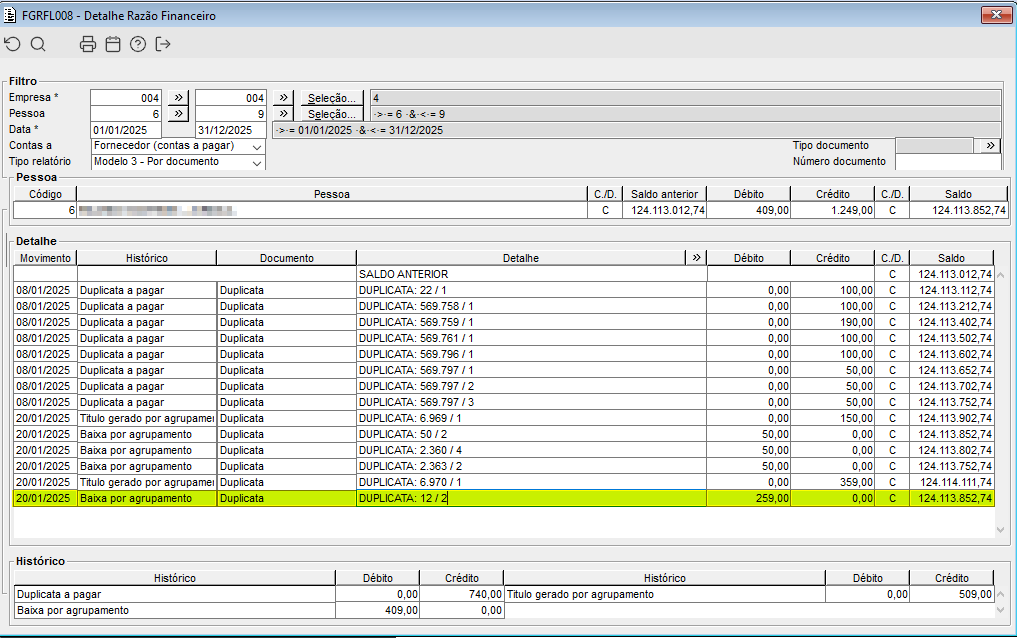Click the Código column header in Pessoa

(x=45, y=194)
